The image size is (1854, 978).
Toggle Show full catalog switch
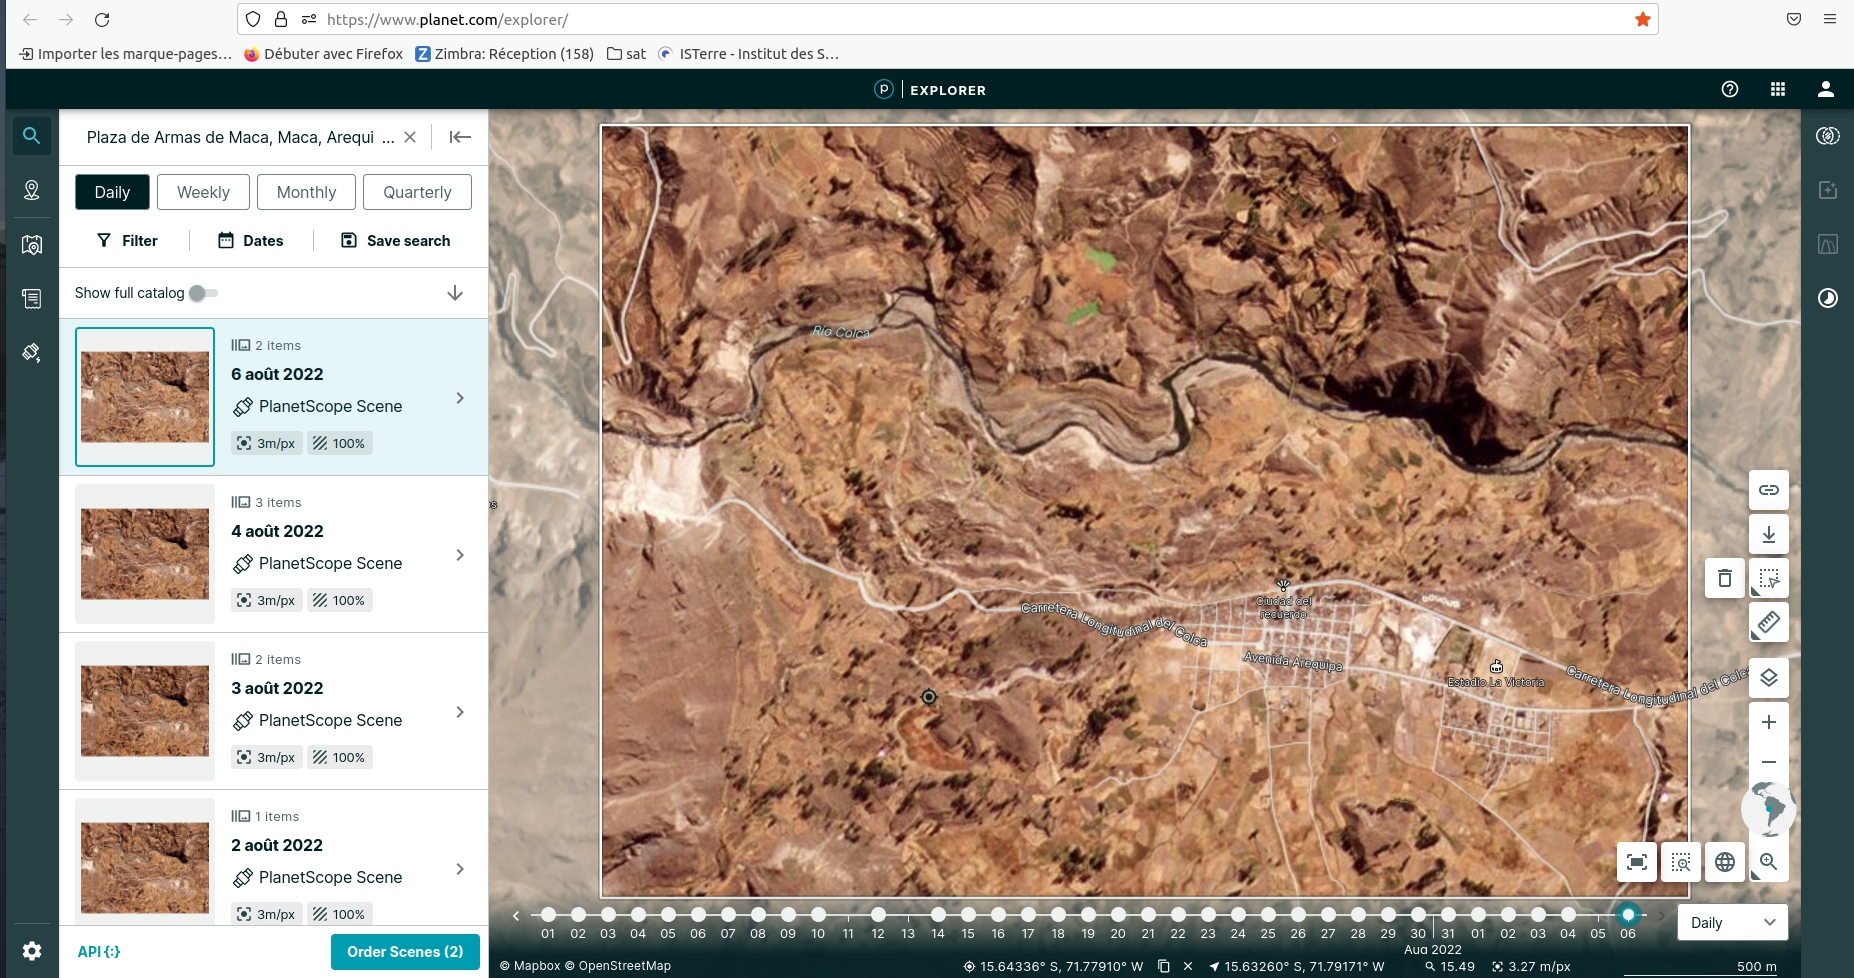pyautogui.click(x=203, y=293)
